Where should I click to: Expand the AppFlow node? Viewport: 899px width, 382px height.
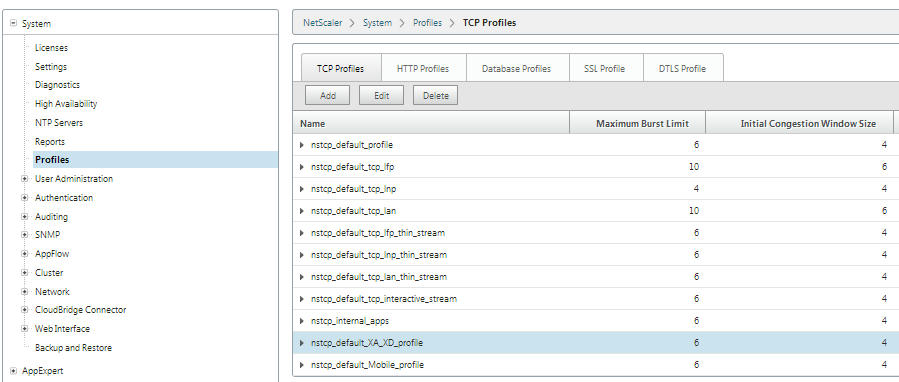coord(25,254)
